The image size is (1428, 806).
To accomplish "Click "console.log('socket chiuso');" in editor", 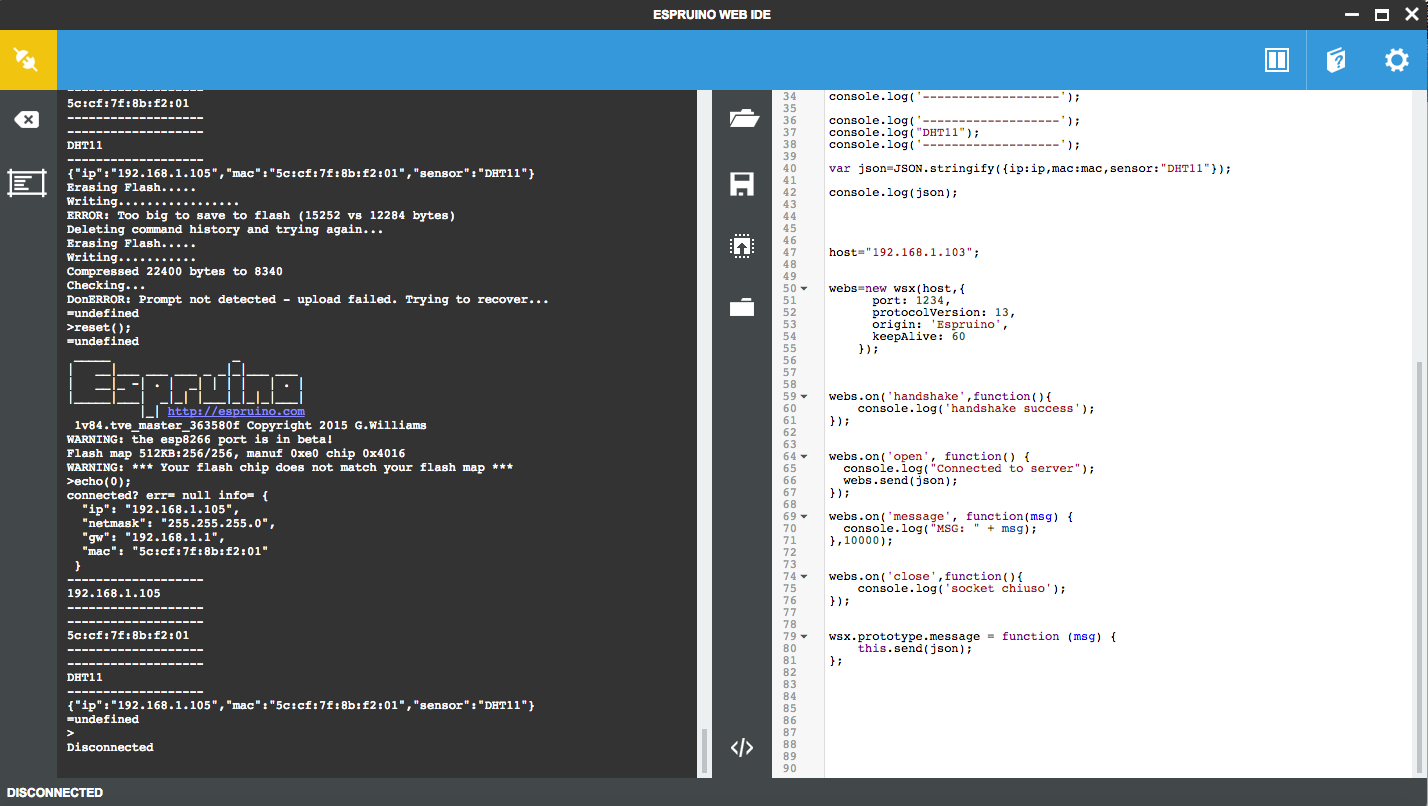I will click(x=961, y=589).
